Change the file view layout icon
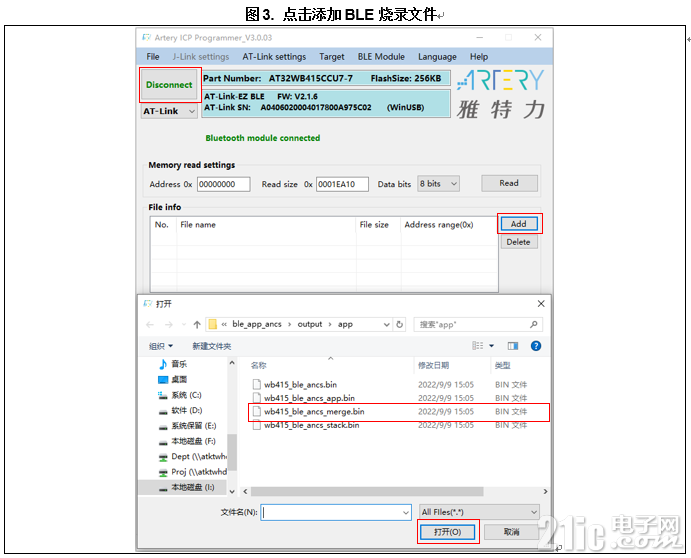The height and width of the screenshot is (558, 691). [478, 346]
